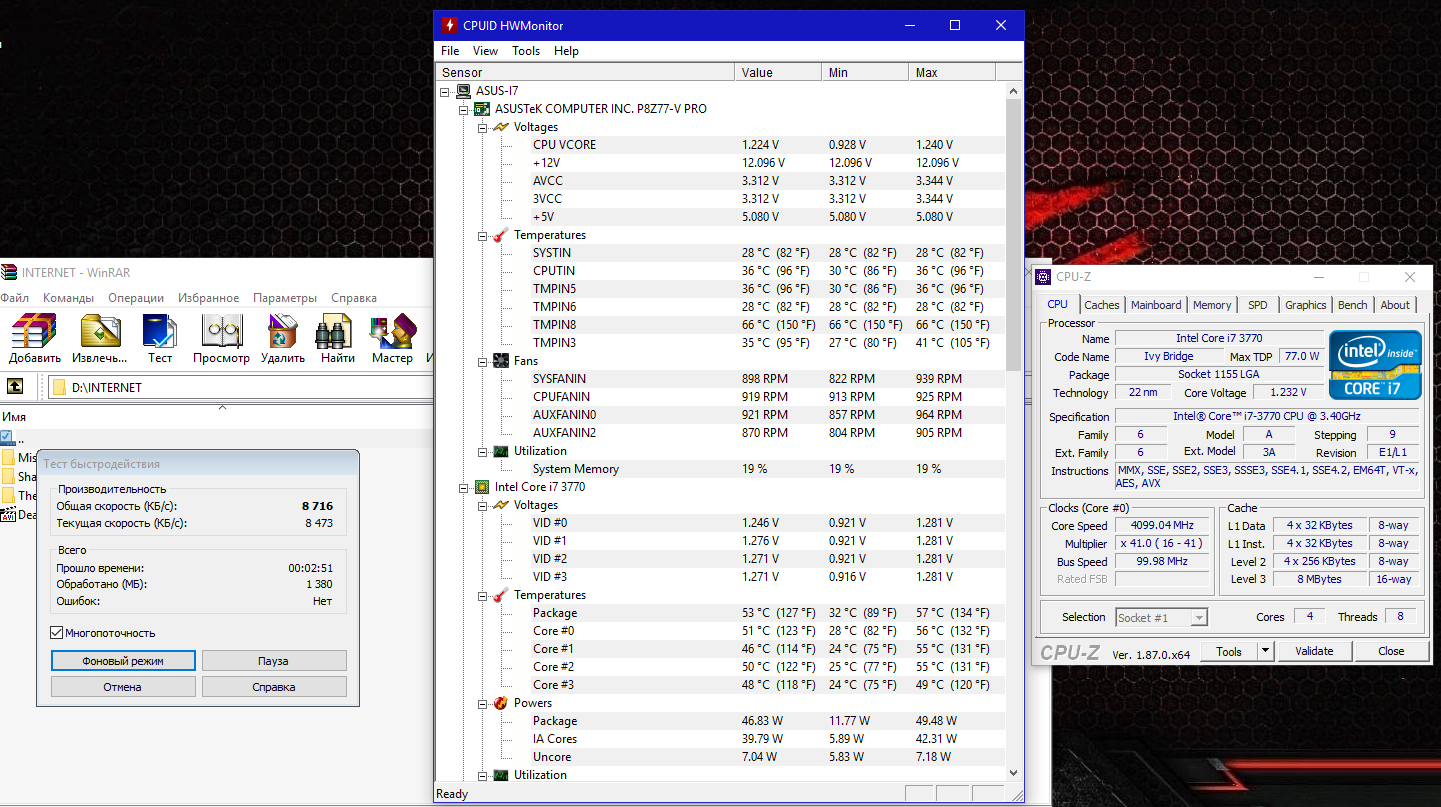This screenshot has height=807, width=1441.
Task: Click the flame icon beside Powers
Action: [501, 703]
